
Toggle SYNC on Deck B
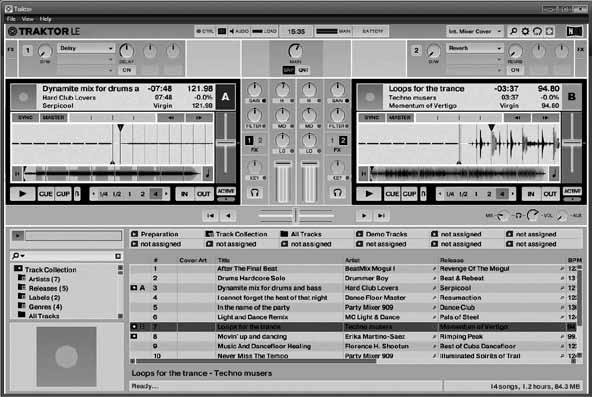pyautogui.click(x=372, y=118)
